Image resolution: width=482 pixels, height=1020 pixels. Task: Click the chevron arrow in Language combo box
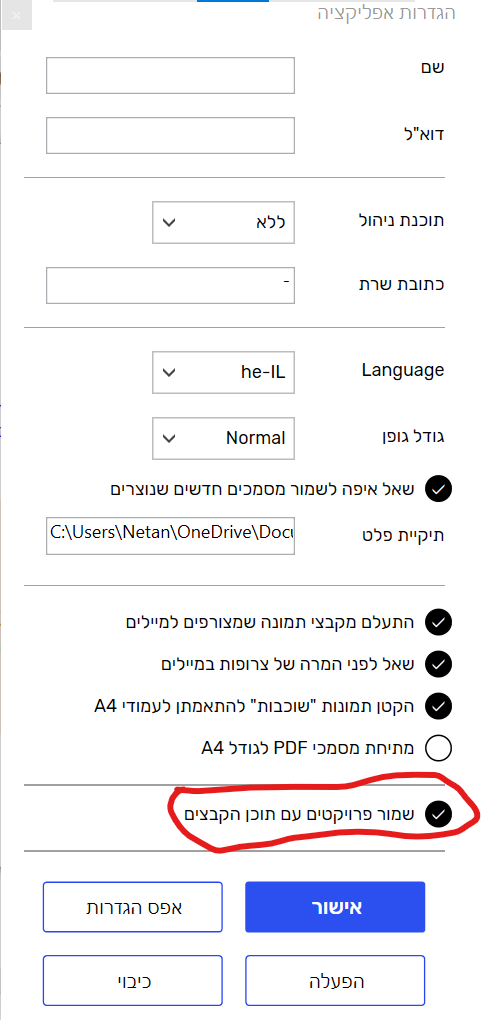169,373
